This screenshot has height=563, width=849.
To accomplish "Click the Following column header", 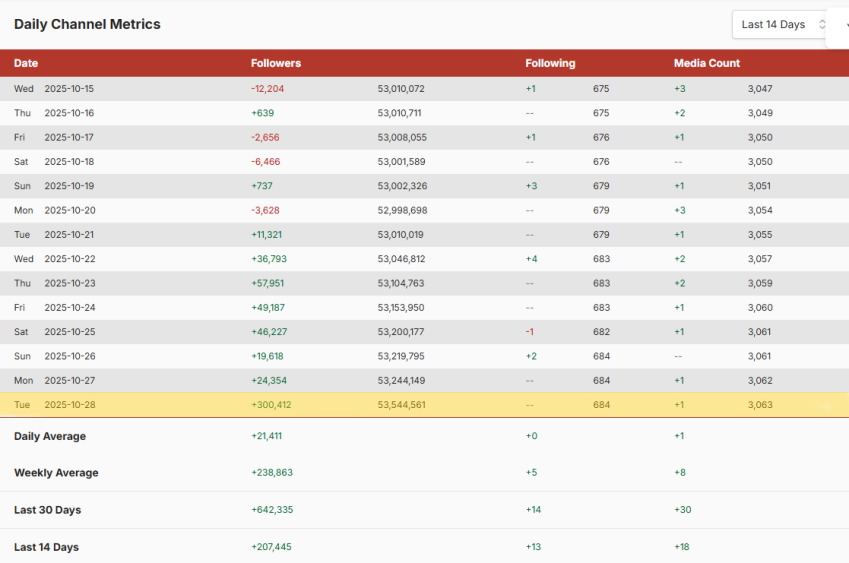I will tap(550, 63).
